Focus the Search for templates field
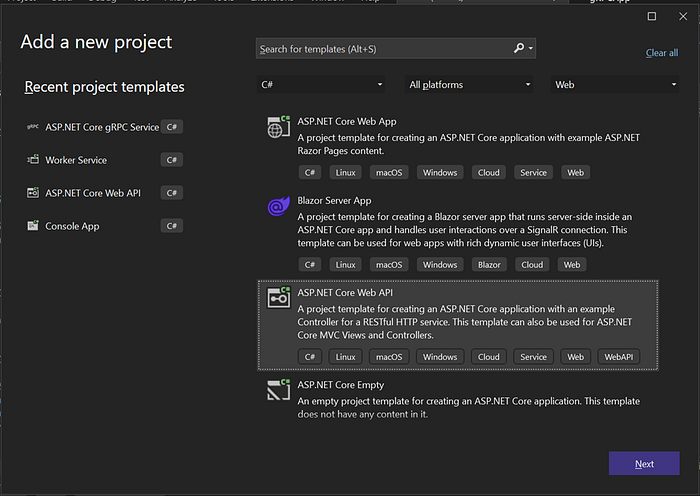Screen dimensions: 700x496 396,48
